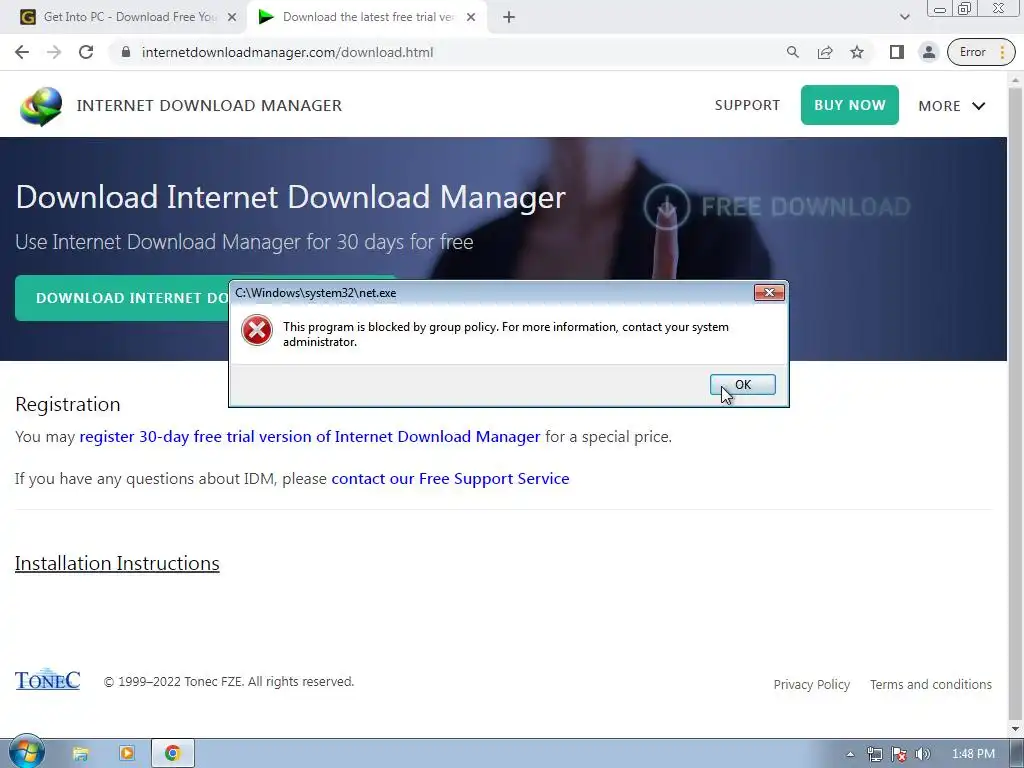Open the tab search dropdown arrow

point(904,17)
